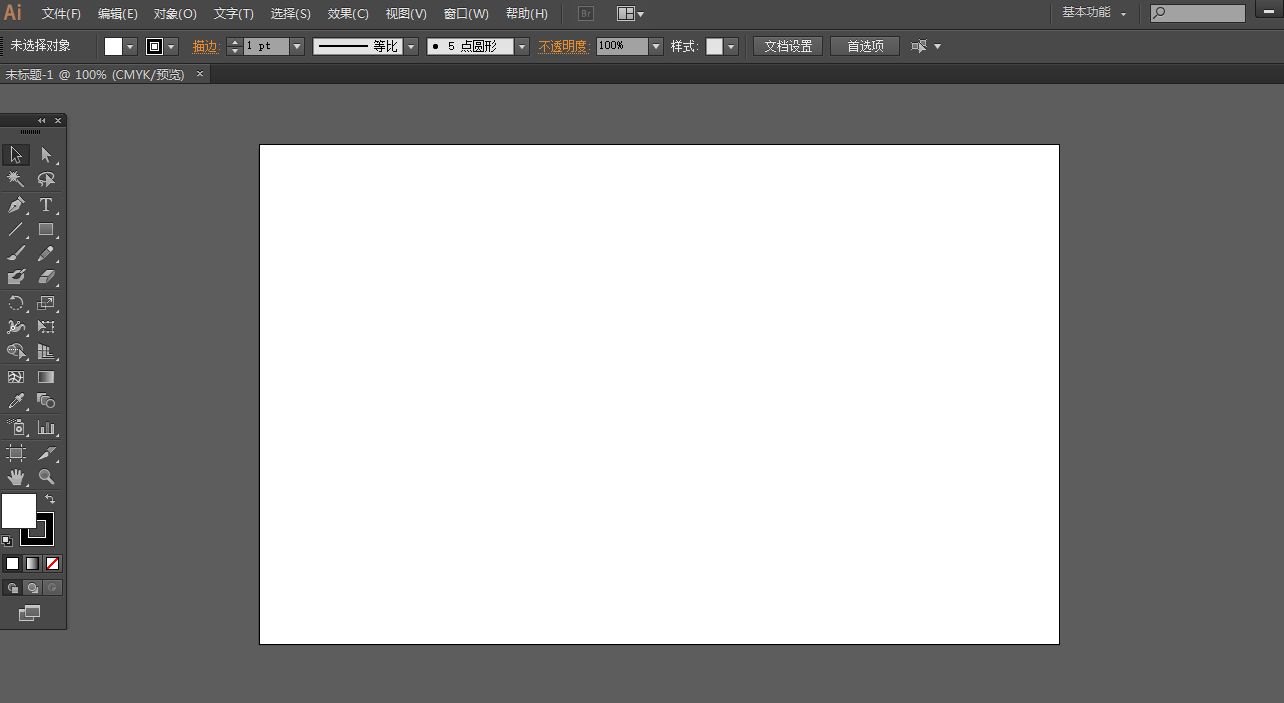1284x703 pixels.
Task: Choose the Eraser tool
Action: (x=46, y=278)
